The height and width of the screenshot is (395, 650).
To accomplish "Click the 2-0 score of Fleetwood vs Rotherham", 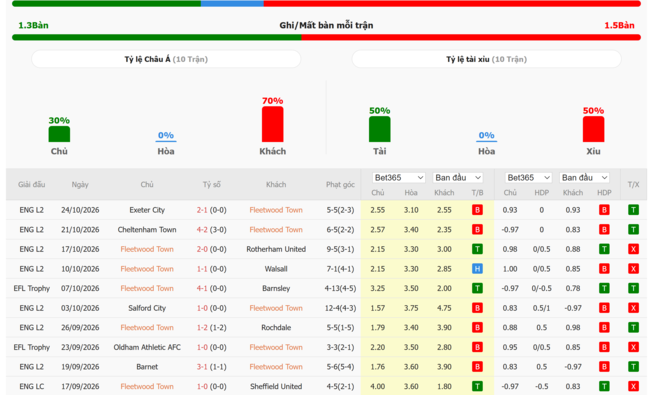I will (x=201, y=249).
